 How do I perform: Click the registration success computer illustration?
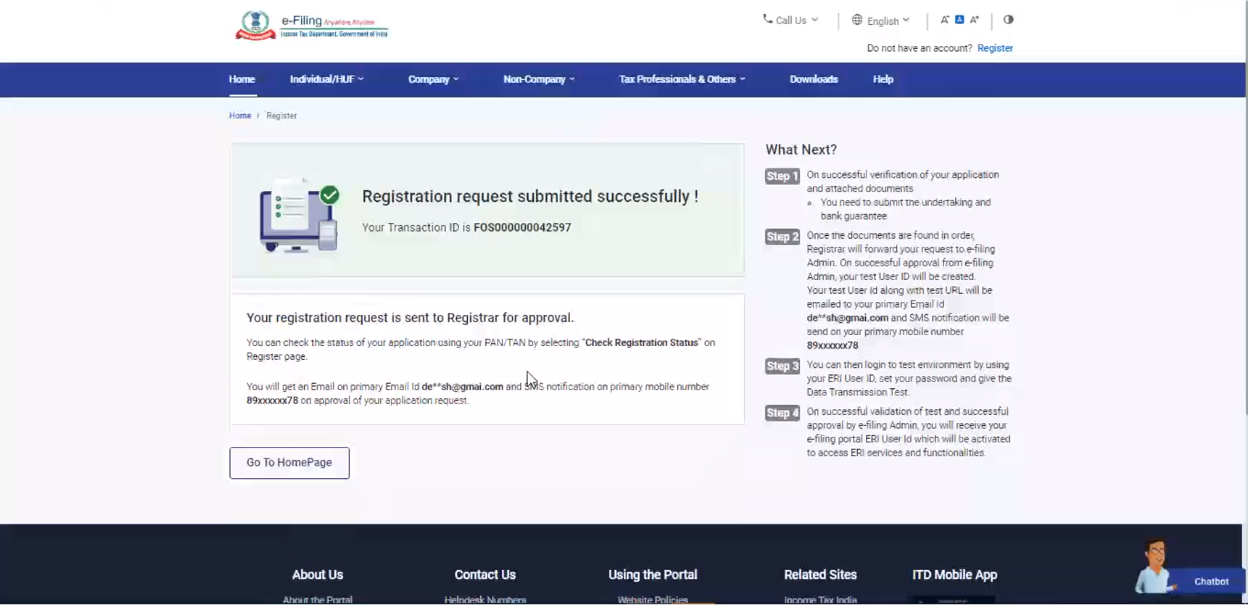(299, 215)
